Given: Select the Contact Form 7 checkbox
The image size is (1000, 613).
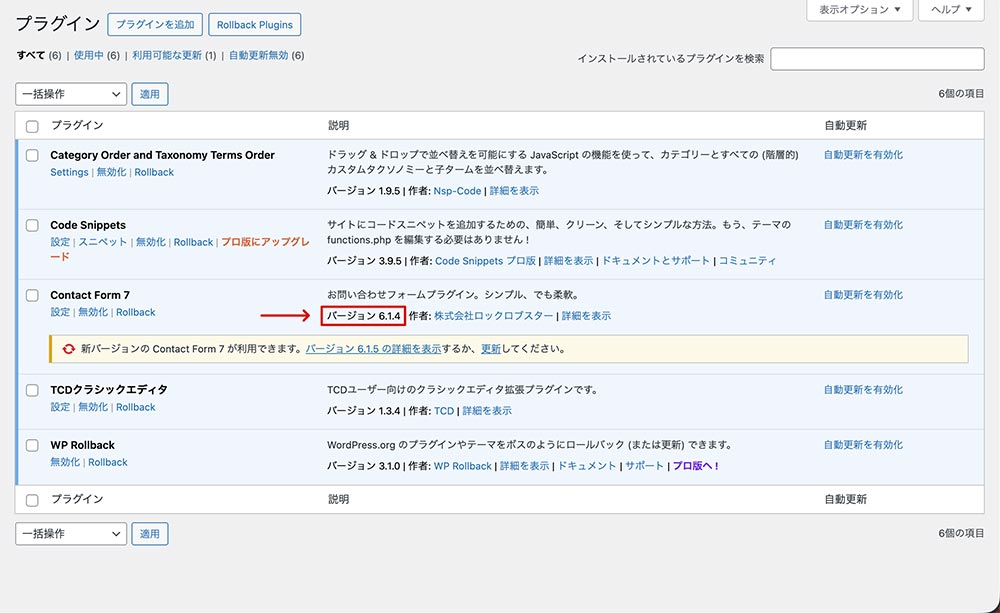Looking at the screenshot, I should 32,296.
